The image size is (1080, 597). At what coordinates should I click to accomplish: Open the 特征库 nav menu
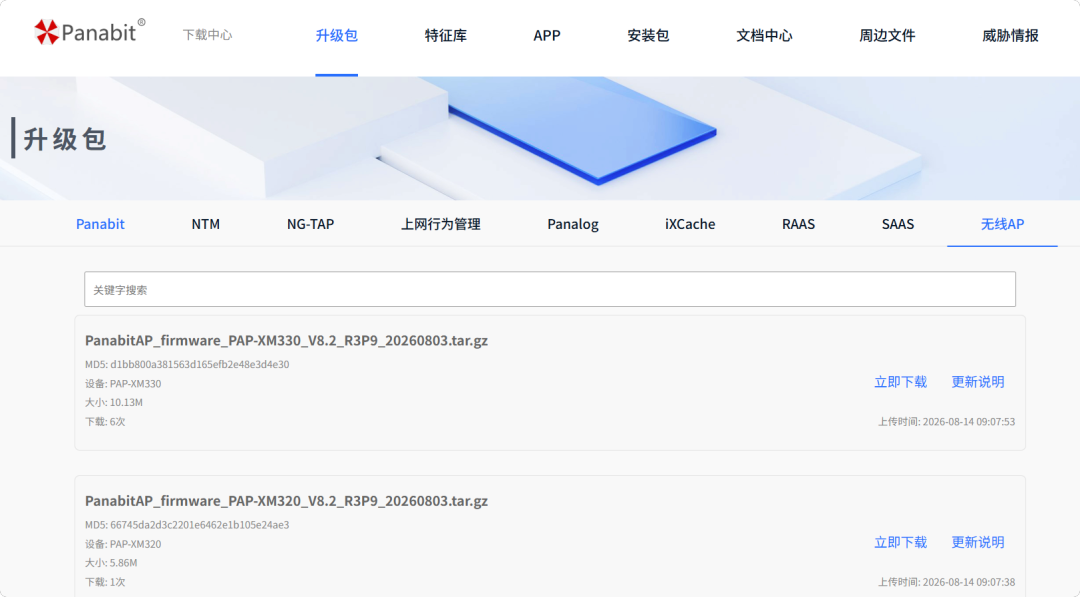click(x=446, y=35)
